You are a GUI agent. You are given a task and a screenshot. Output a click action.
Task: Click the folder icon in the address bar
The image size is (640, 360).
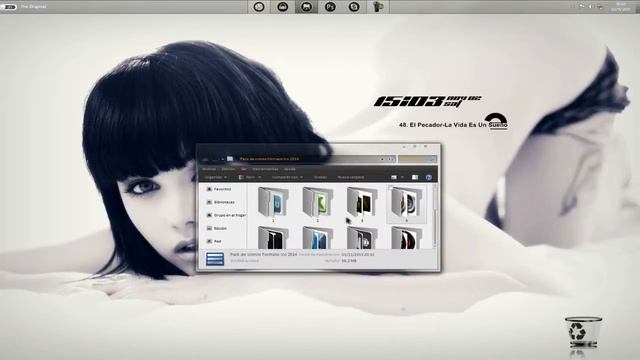[x=230, y=159]
